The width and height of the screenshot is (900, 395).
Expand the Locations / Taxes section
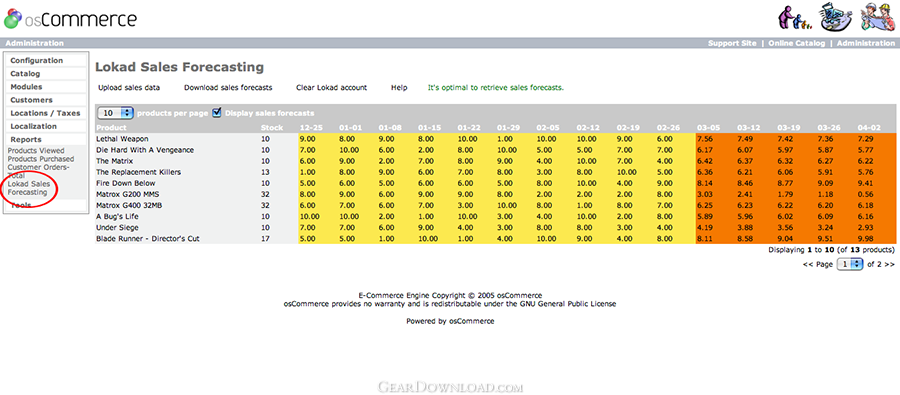click(46, 113)
